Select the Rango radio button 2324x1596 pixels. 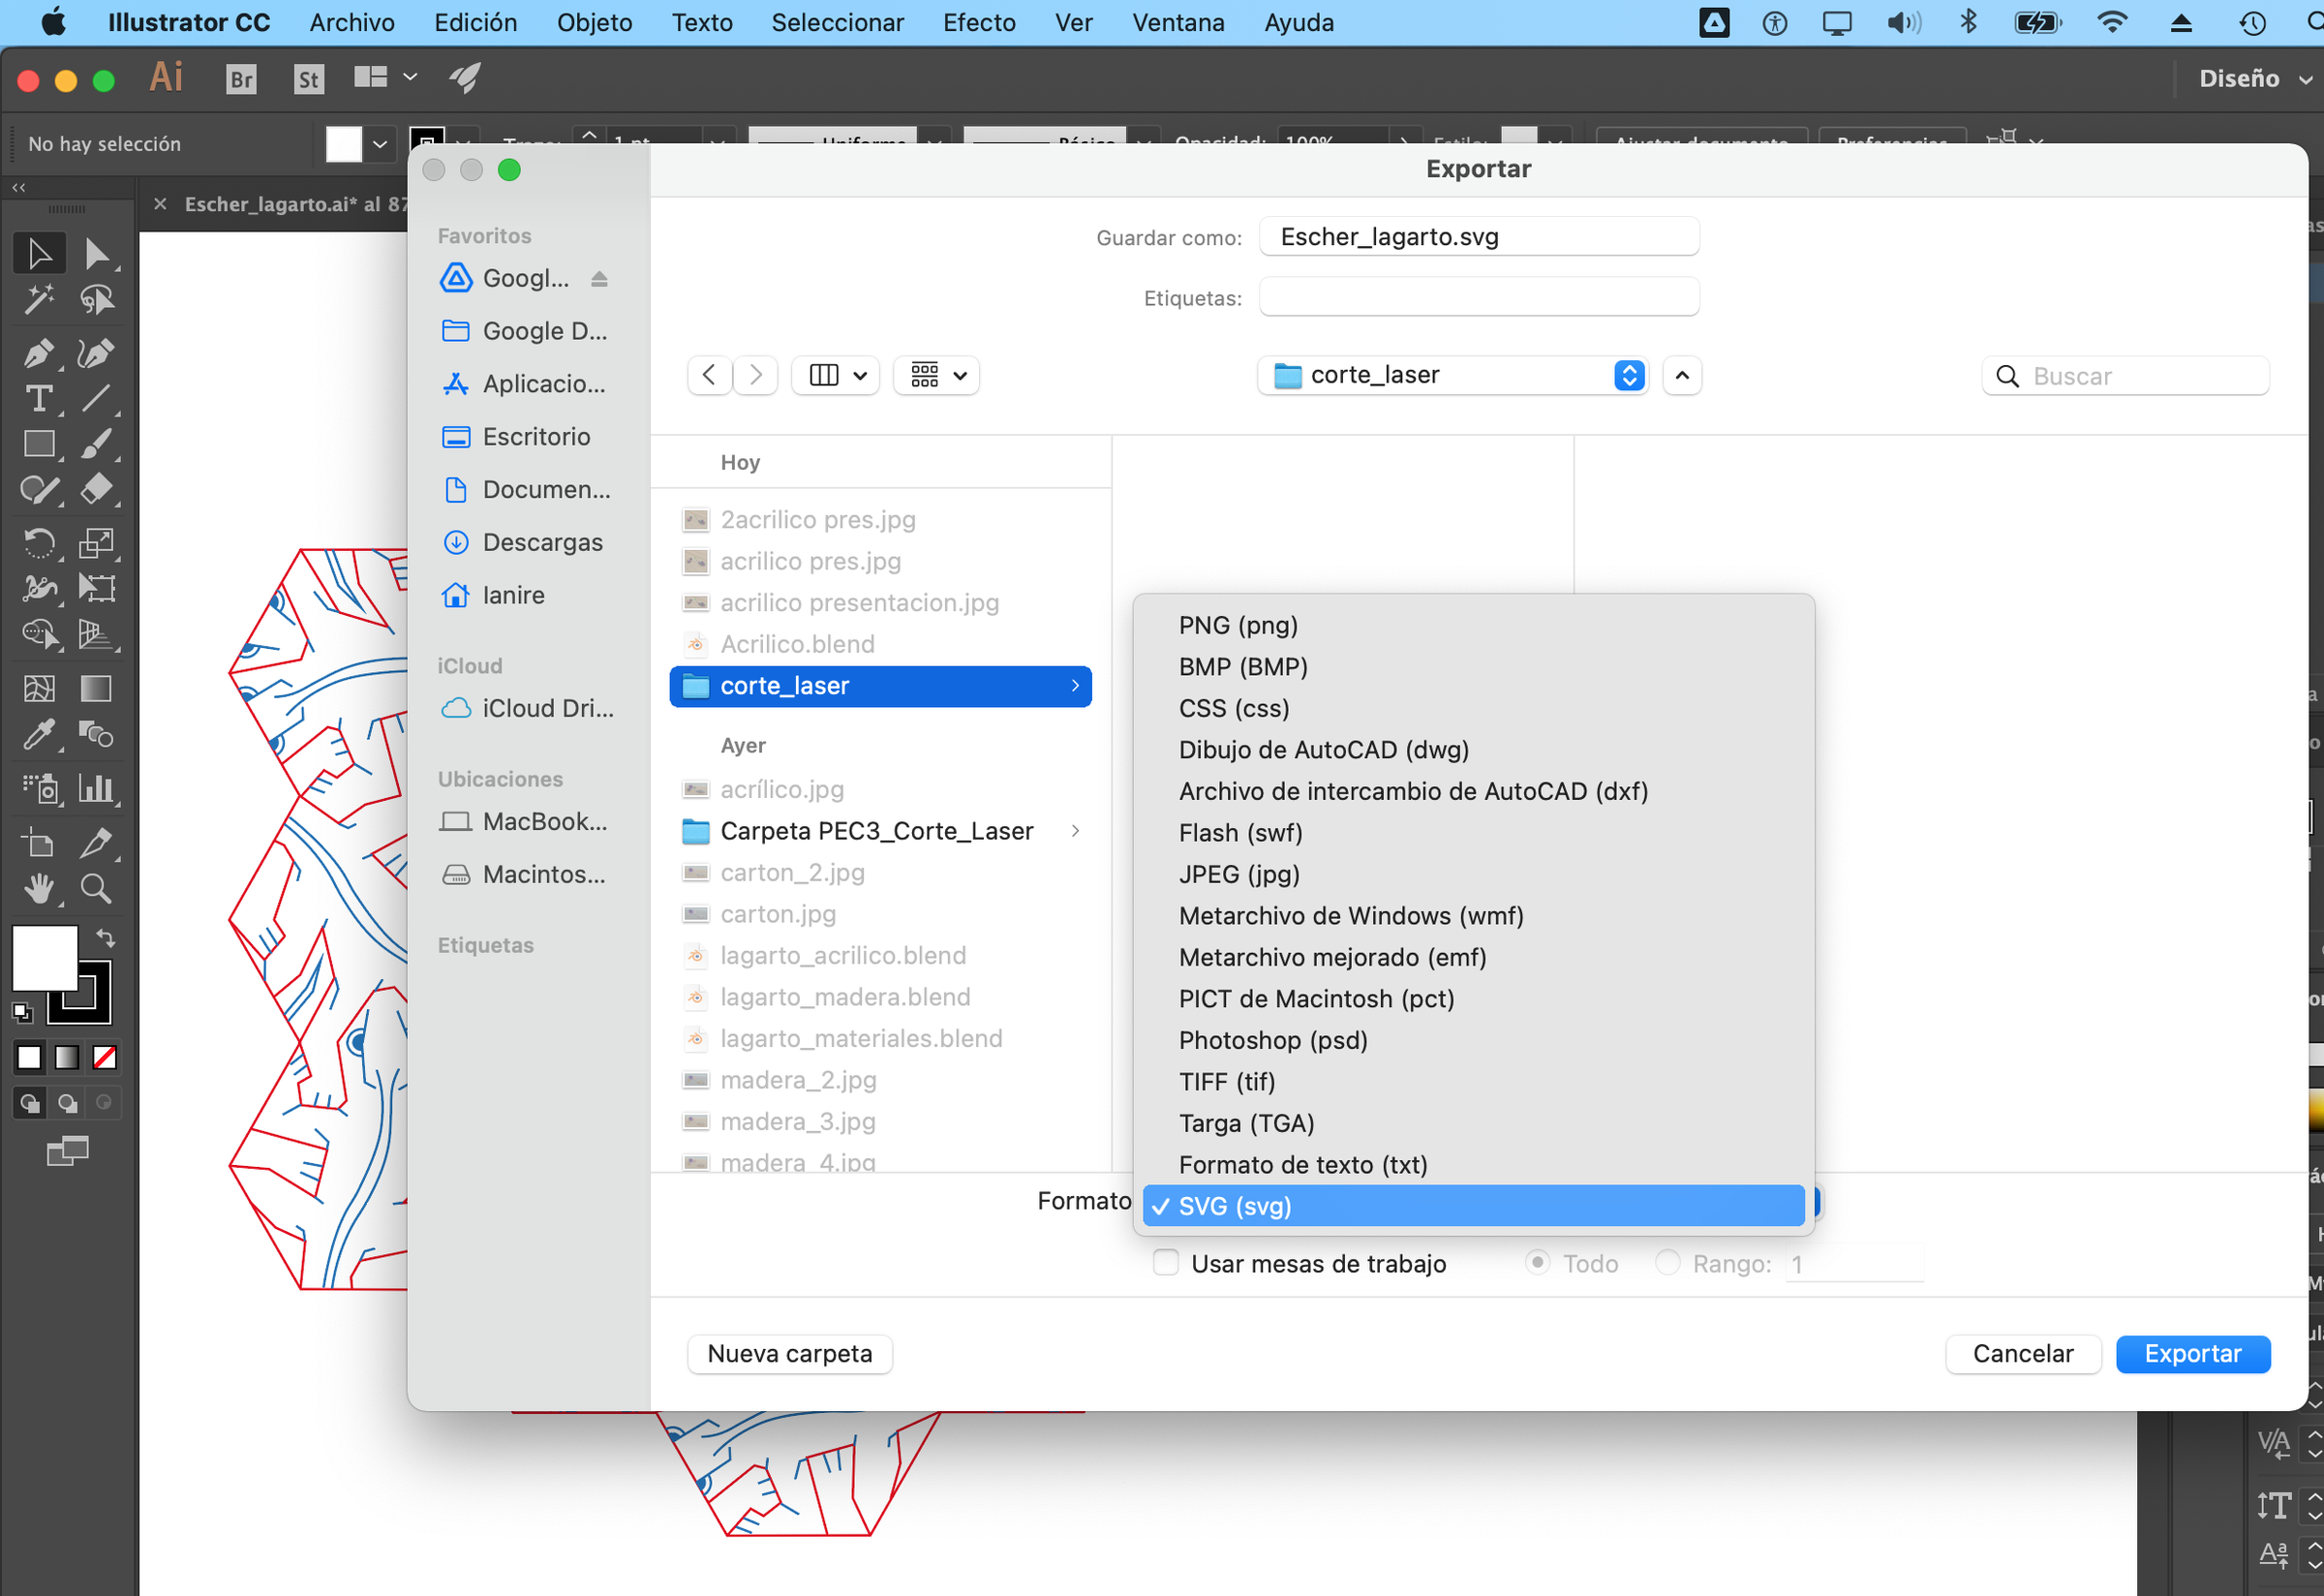[1668, 1262]
